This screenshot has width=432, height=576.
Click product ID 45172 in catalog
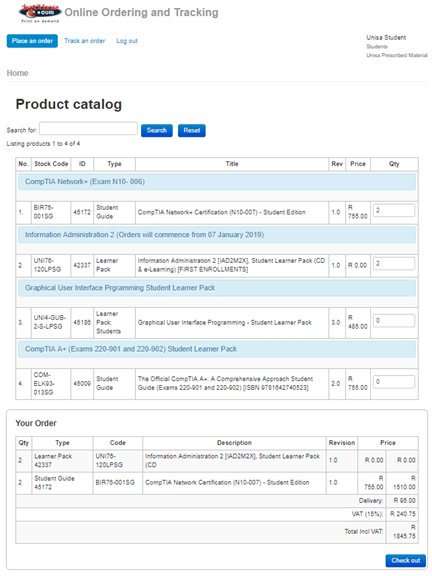(82, 212)
